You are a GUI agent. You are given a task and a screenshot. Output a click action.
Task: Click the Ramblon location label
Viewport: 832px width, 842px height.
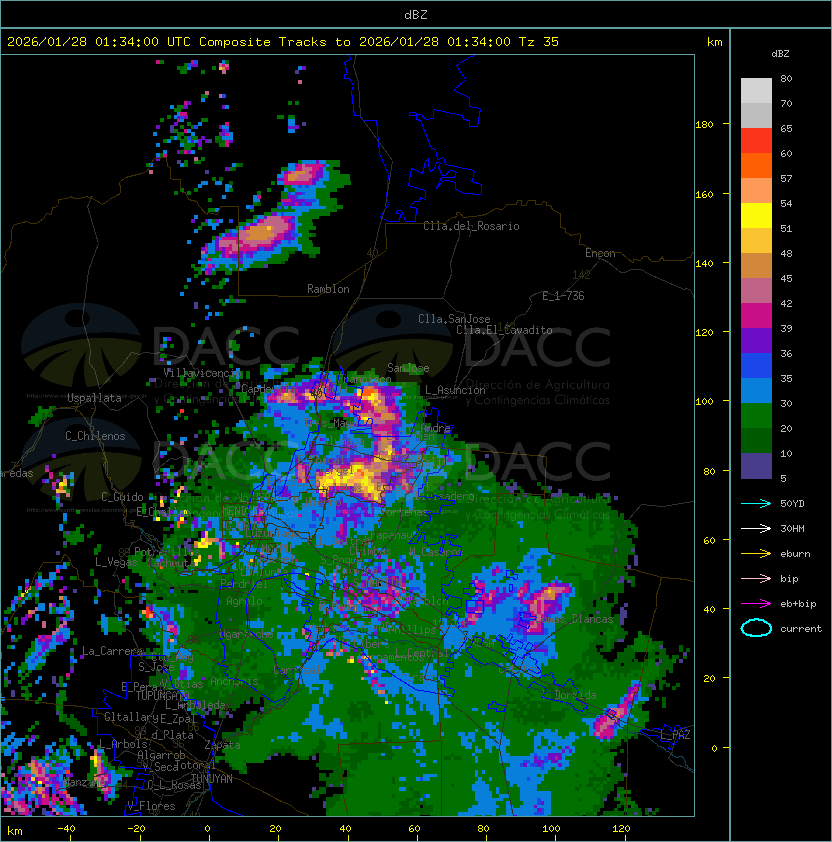[328, 289]
